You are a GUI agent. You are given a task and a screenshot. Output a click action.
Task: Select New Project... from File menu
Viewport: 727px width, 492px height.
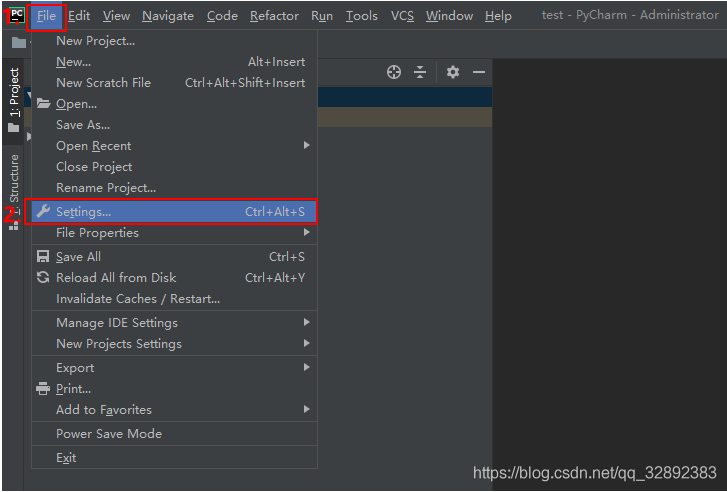(x=95, y=41)
